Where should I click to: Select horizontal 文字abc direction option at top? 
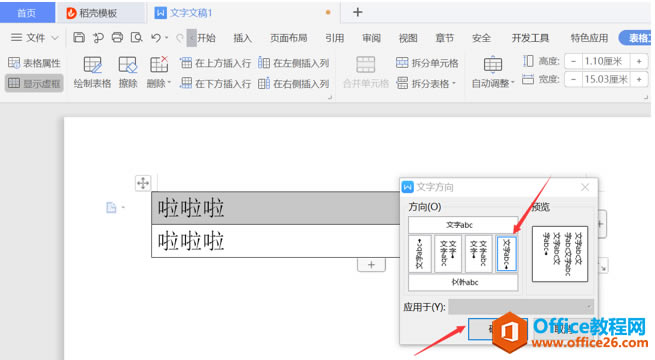(463, 225)
